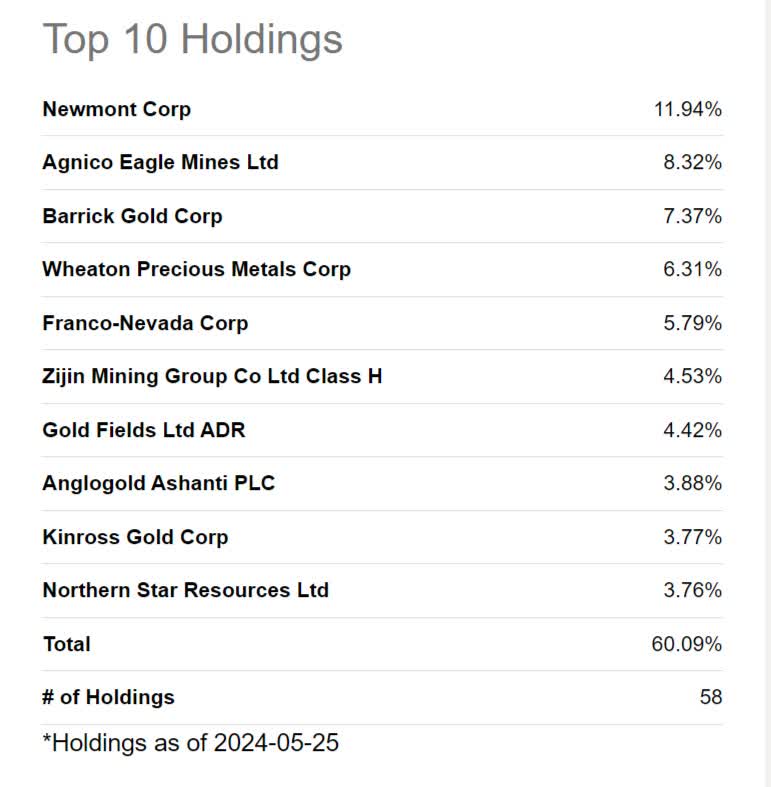
Task: Select the 60.09% total value
Action: click(687, 644)
